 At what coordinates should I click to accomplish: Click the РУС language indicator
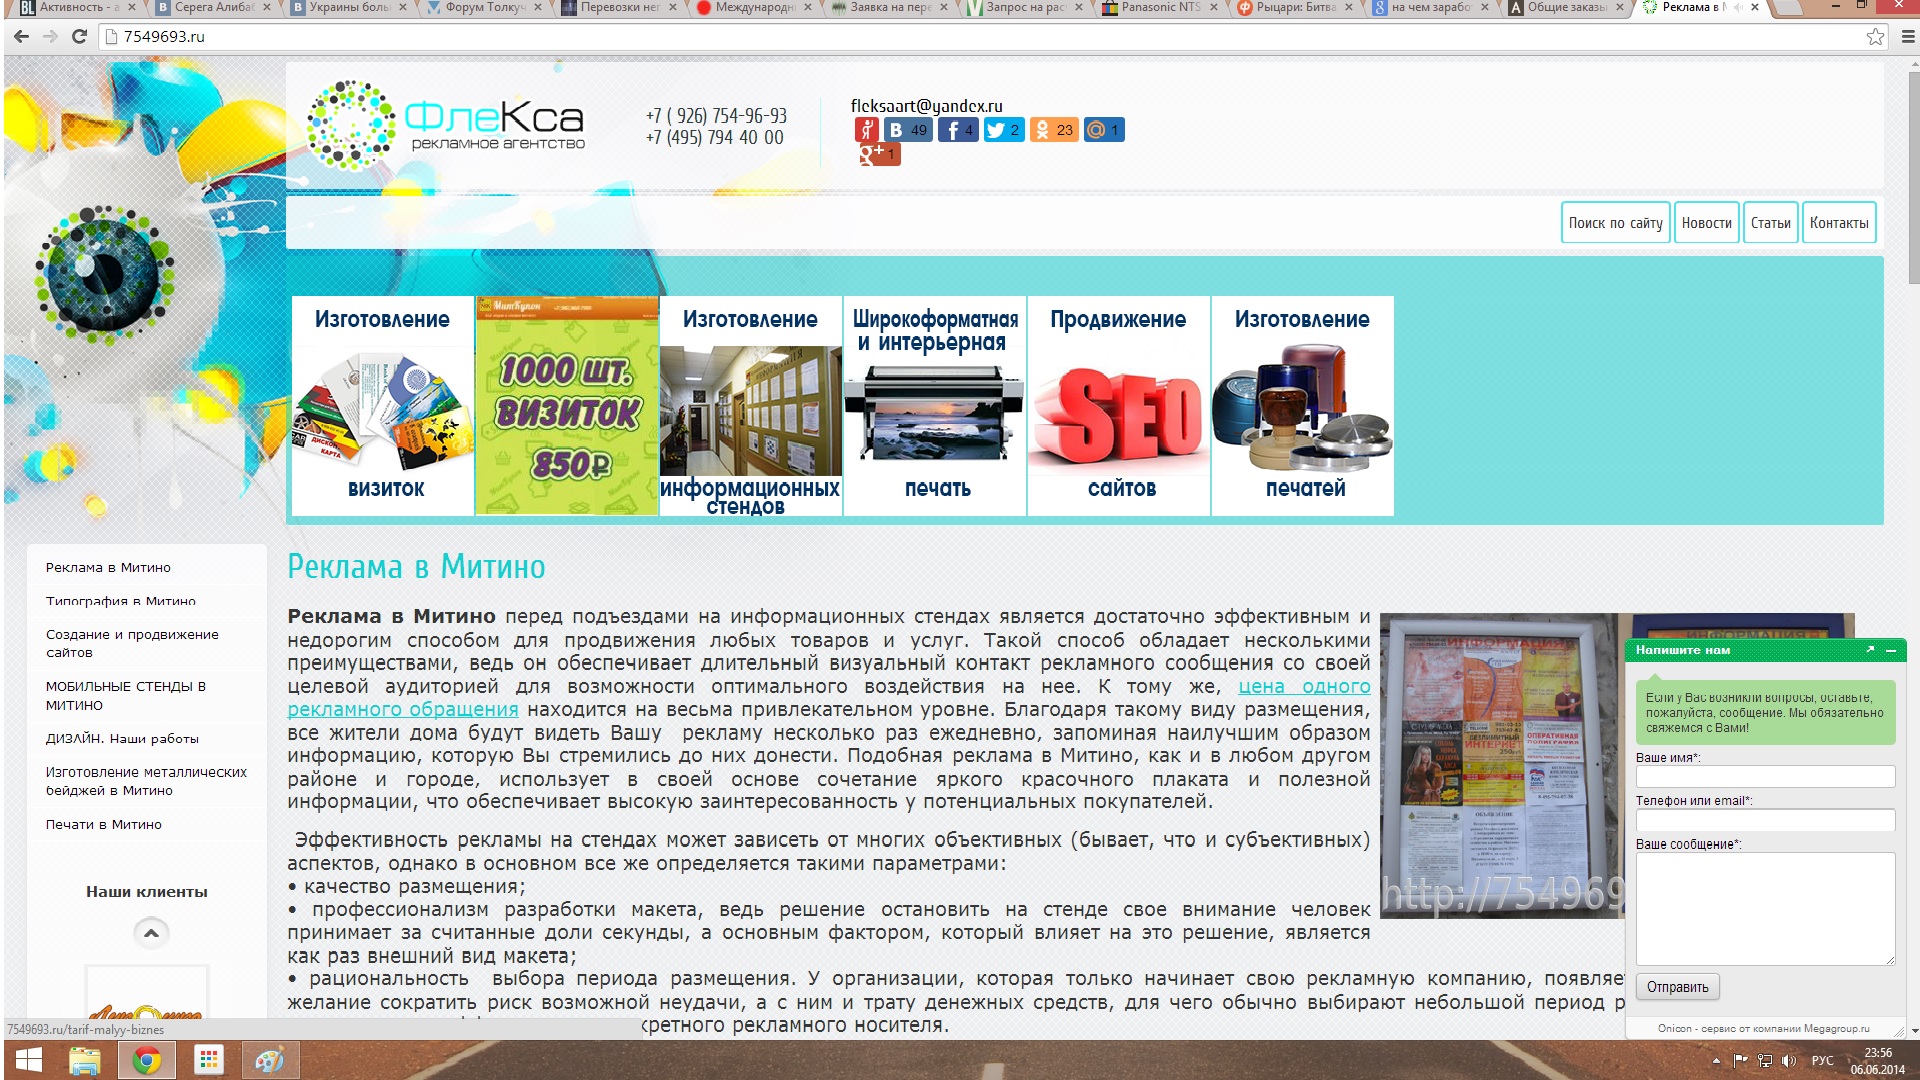click(1823, 1061)
